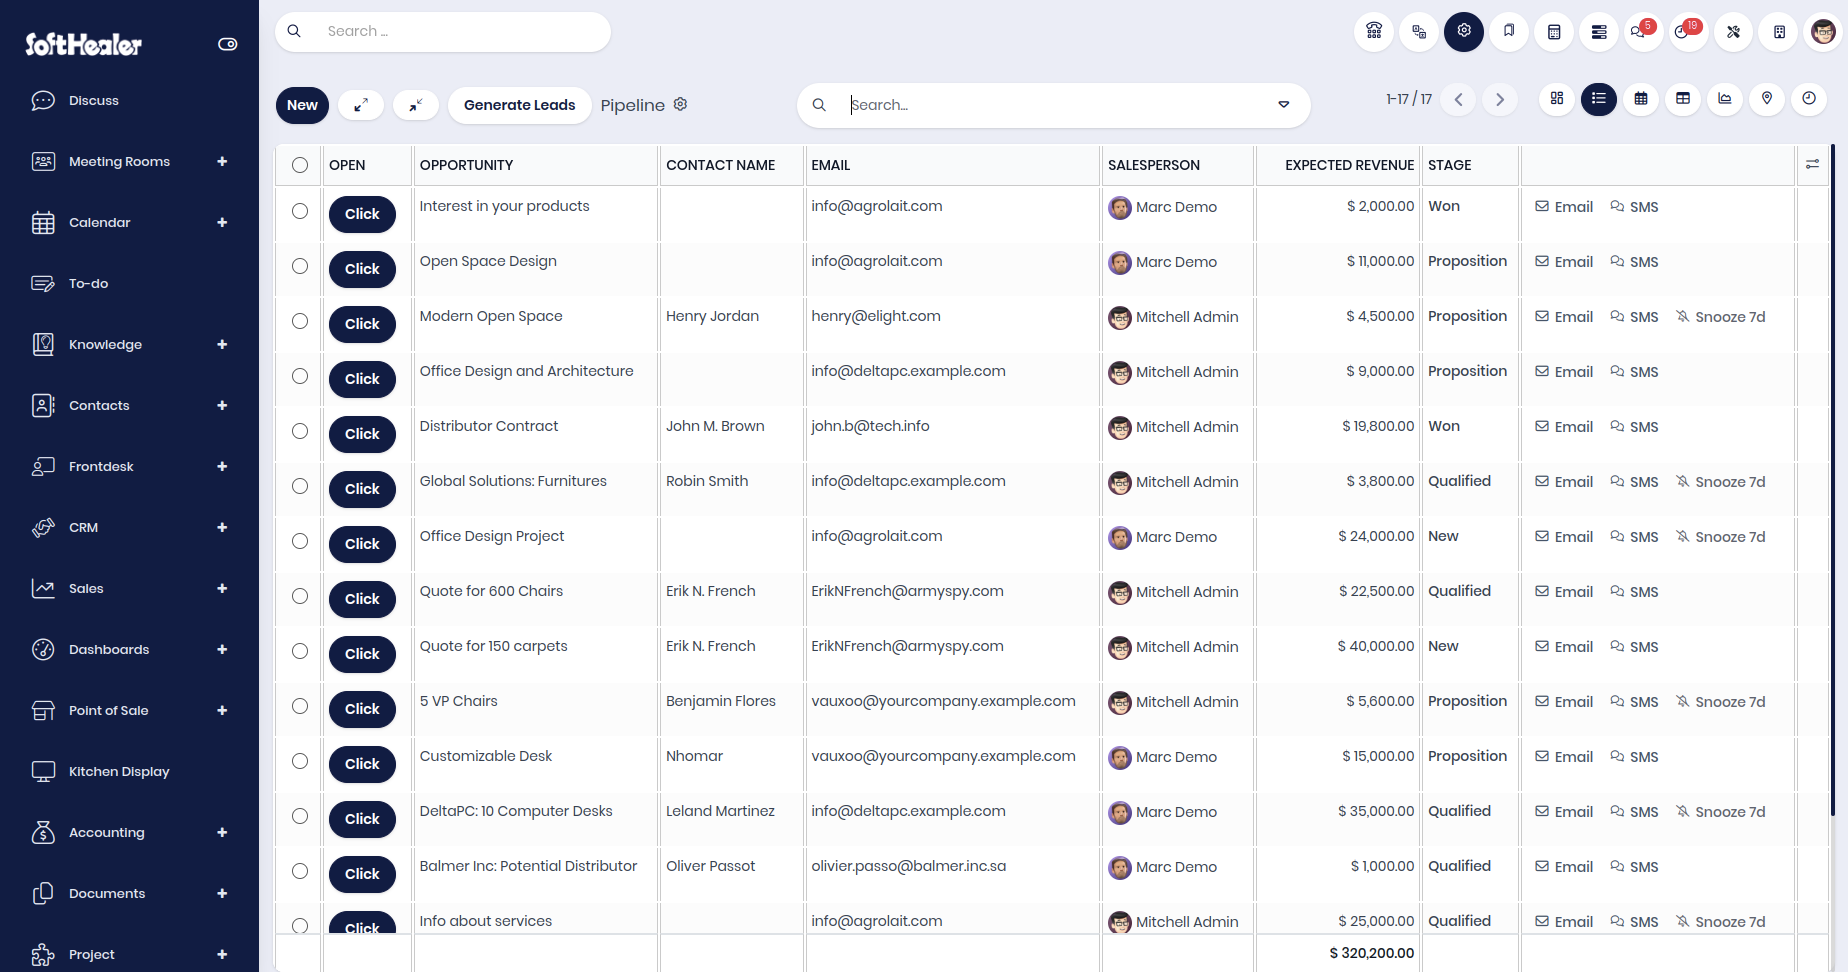The image size is (1848, 972).
Task: Open the VoIP phone dialer icon
Action: pos(1374,31)
